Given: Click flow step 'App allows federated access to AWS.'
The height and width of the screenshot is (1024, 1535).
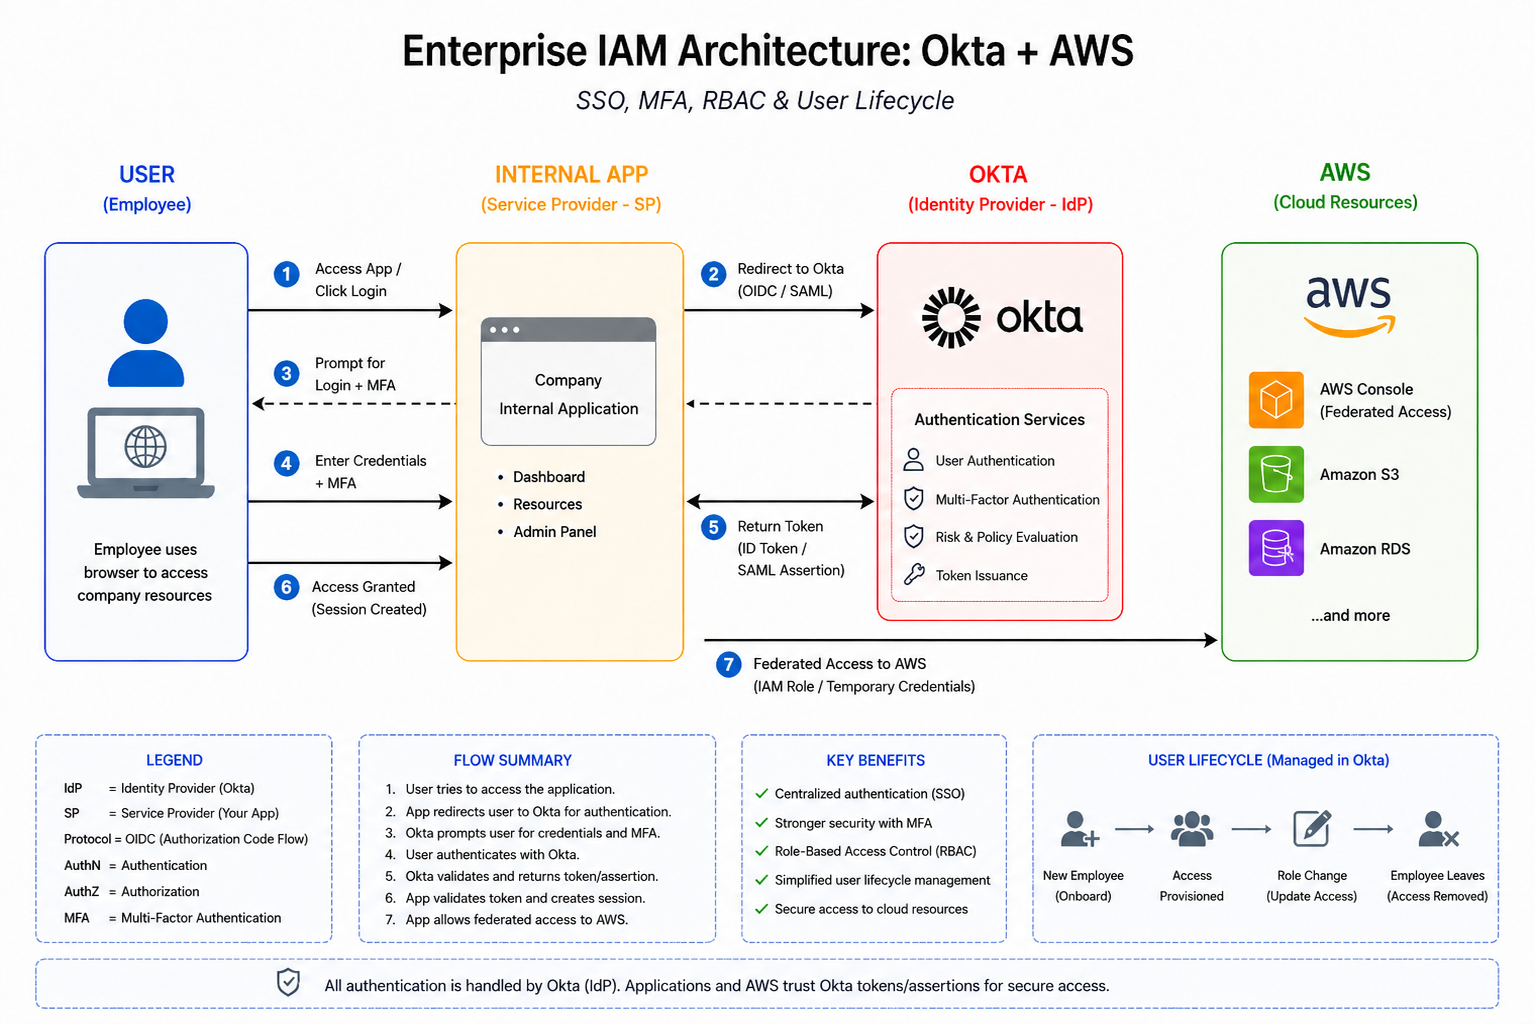Looking at the screenshot, I should tap(506, 920).
